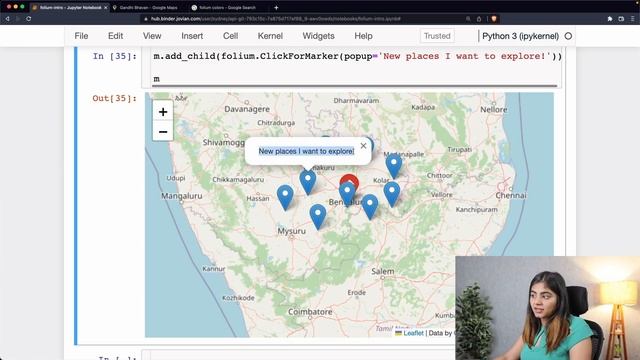Click the blue marker just below Madanapalle
The height and width of the screenshot is (360, 640).
pyautogui.click(x=394, y=165)
